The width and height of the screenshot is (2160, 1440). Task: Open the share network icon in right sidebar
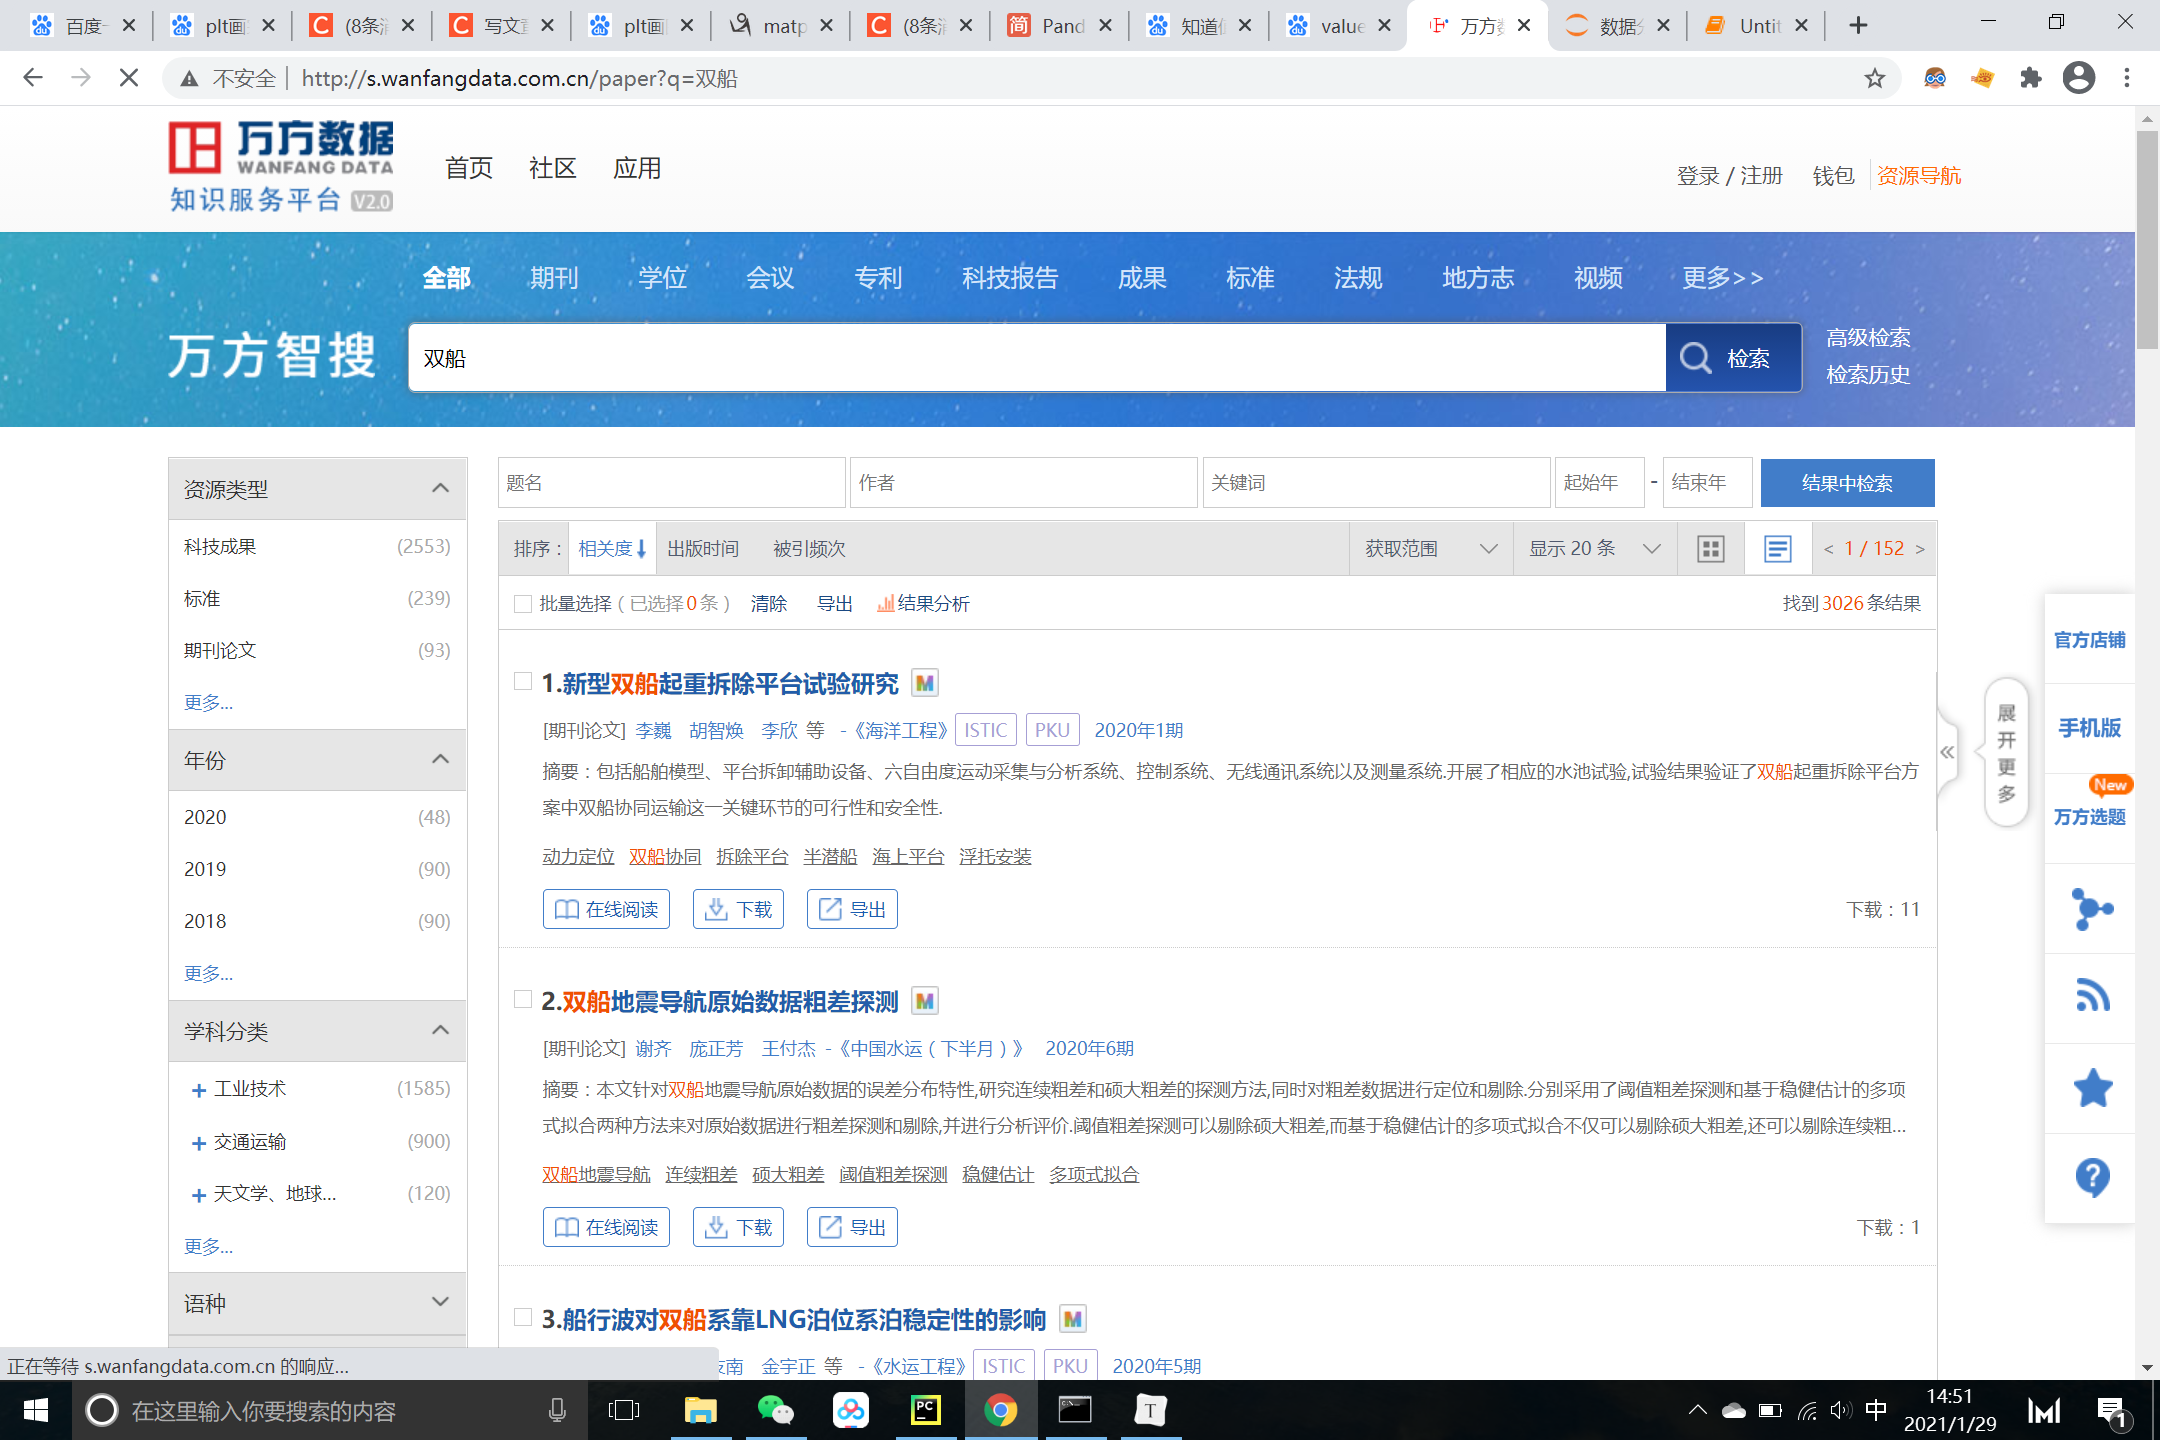(x=2091, y=909)
